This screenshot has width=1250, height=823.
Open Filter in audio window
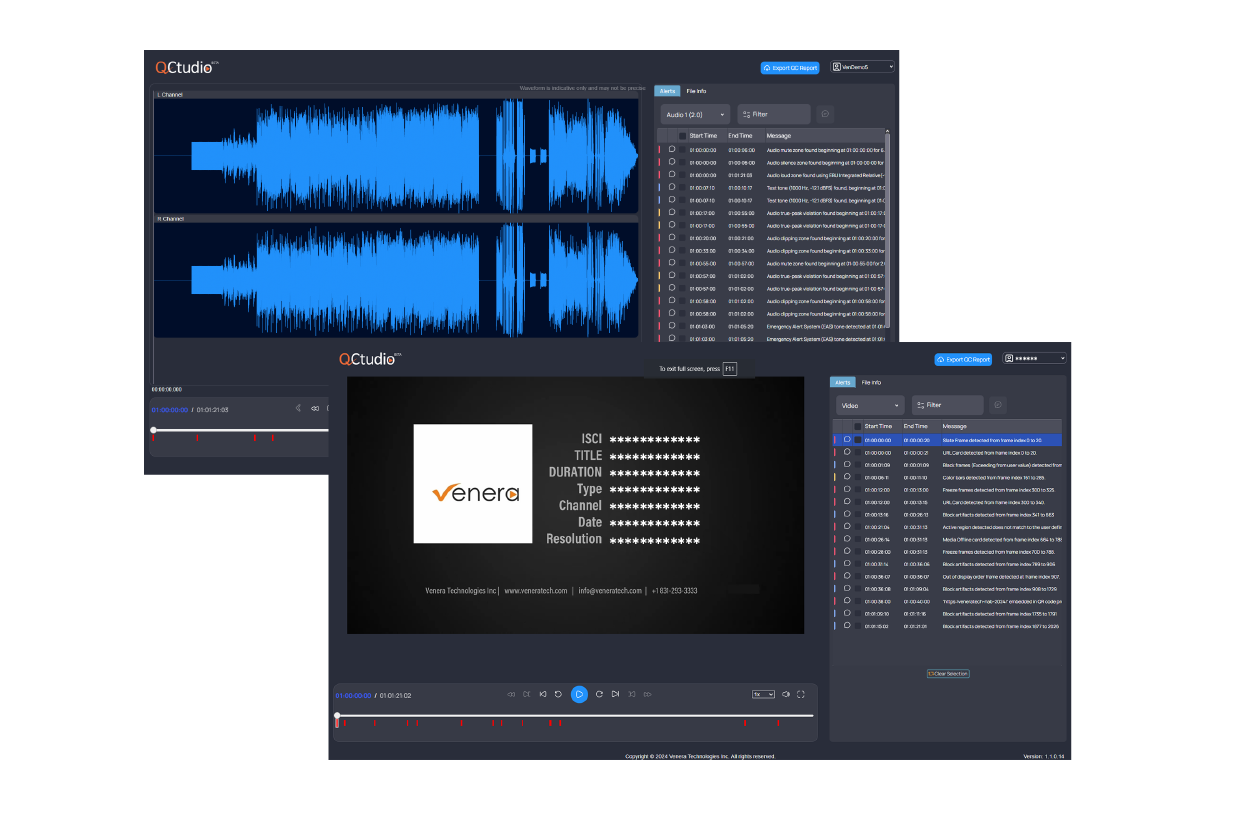774,114
